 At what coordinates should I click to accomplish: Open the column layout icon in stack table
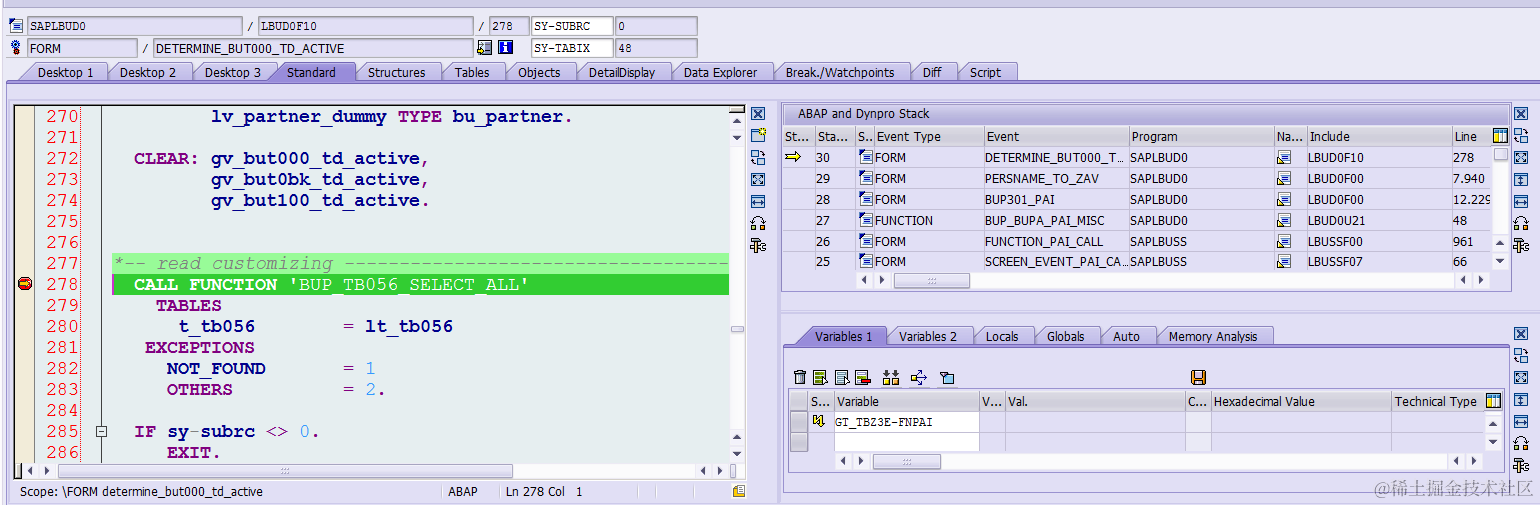[x=1500, y=136]
